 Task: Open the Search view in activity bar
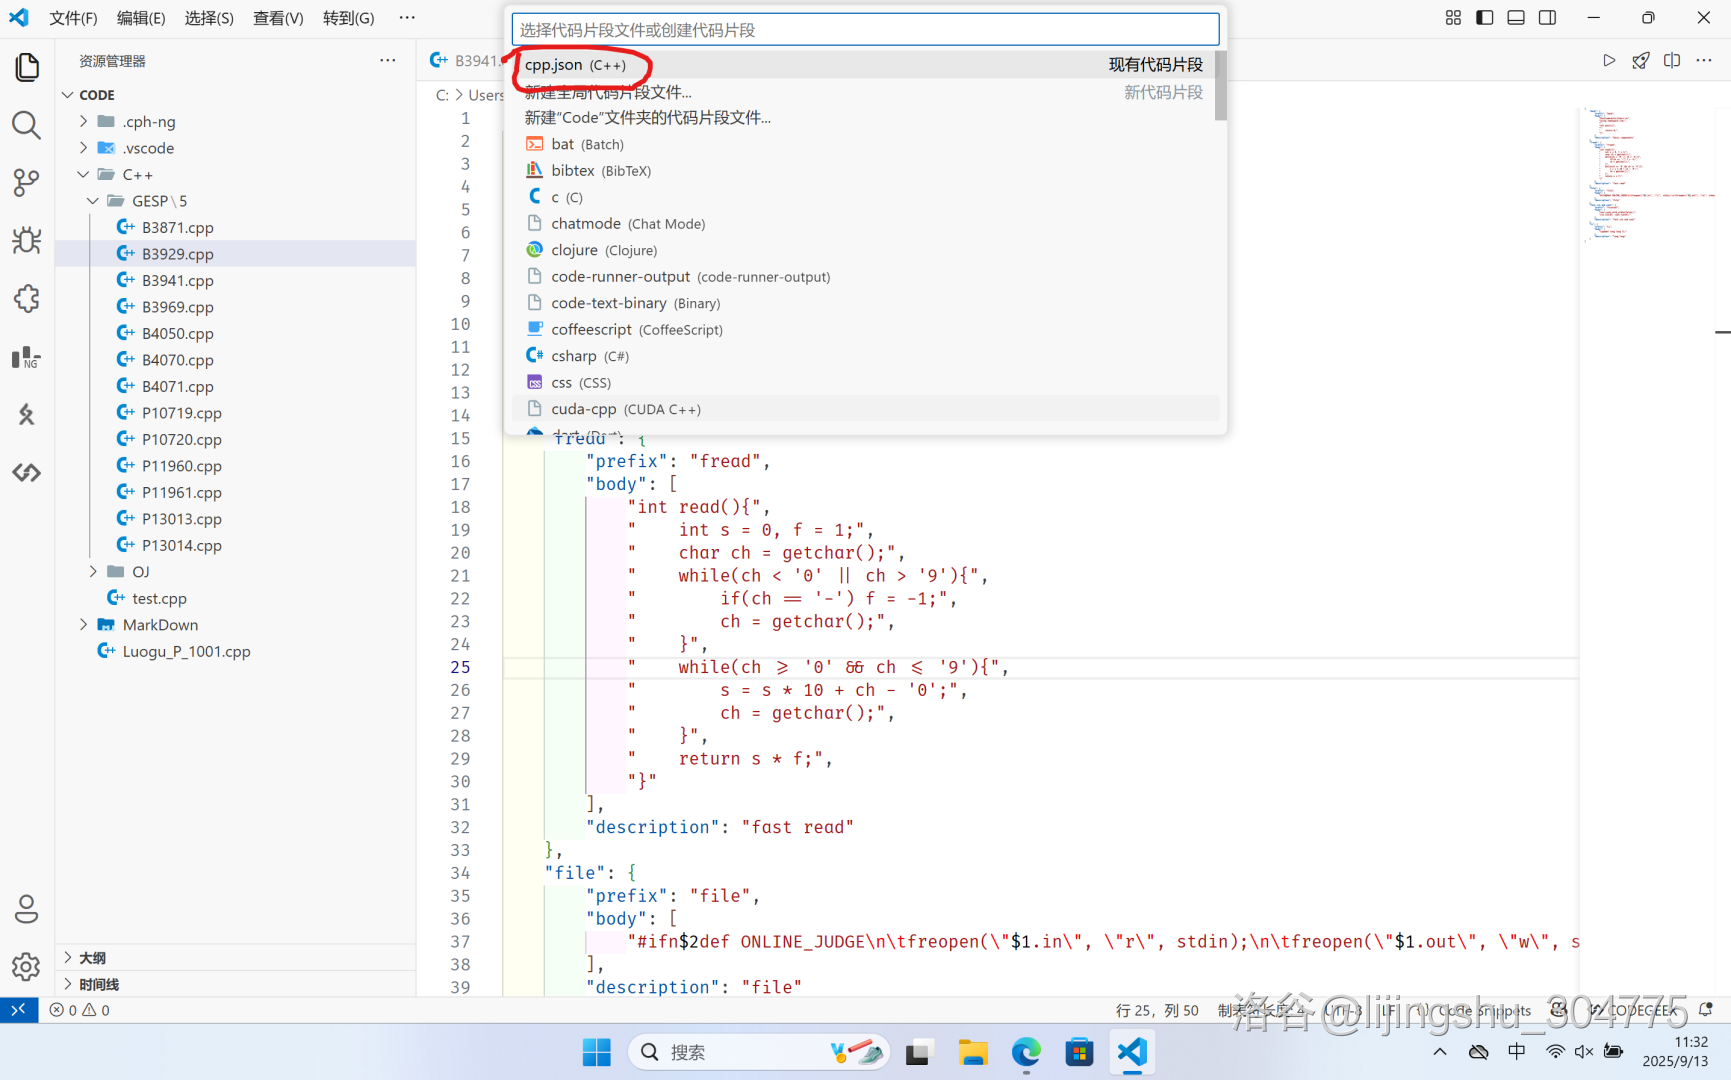pyautogui.click(x=27, y=125)
